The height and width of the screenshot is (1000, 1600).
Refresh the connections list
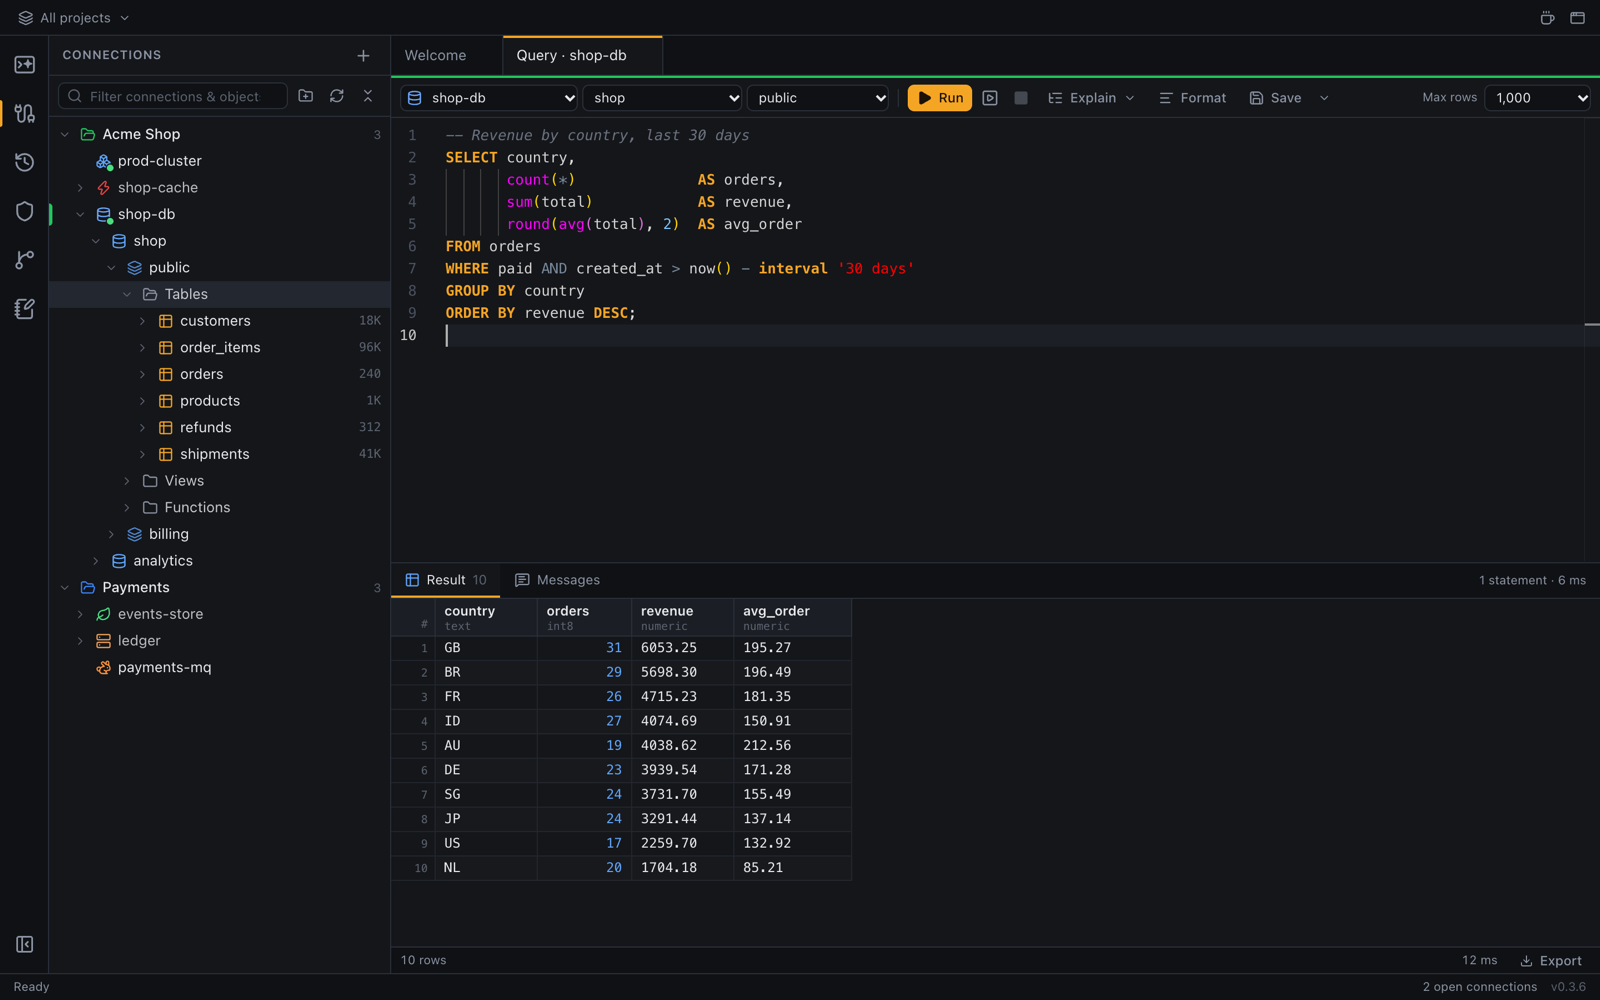337,96
